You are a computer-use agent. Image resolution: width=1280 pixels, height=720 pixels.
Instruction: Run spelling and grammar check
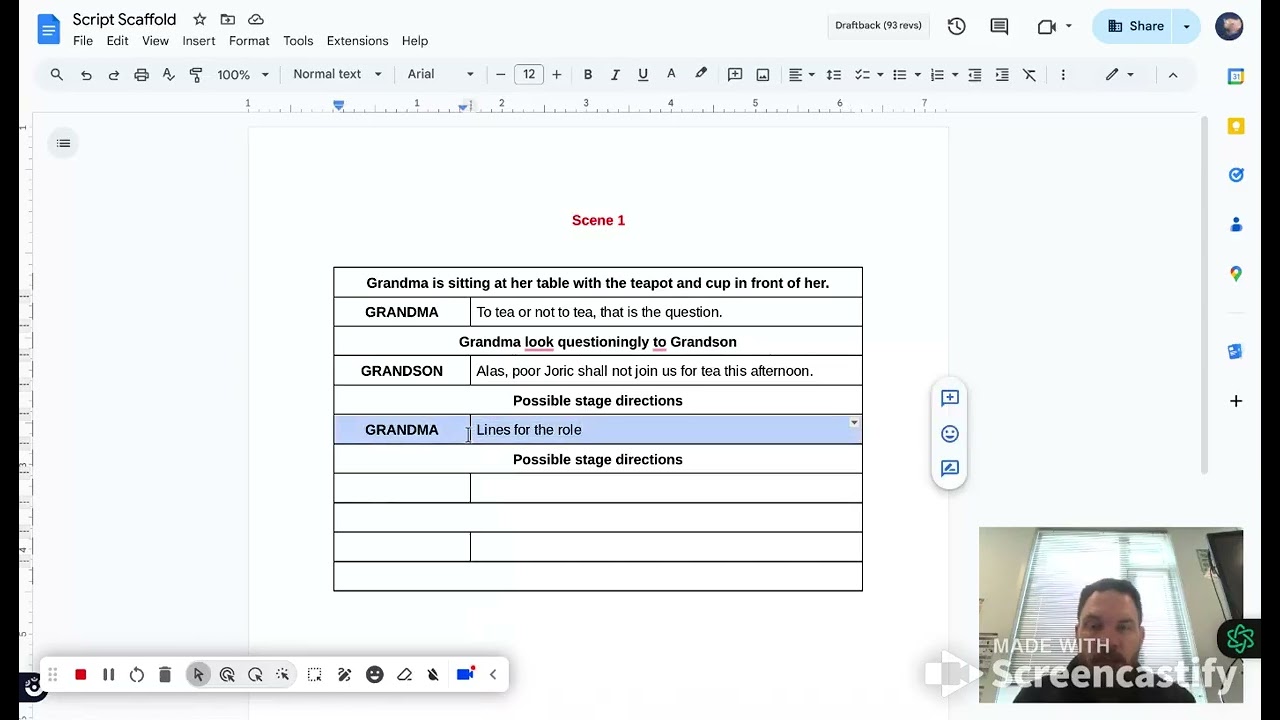point(168,75)
